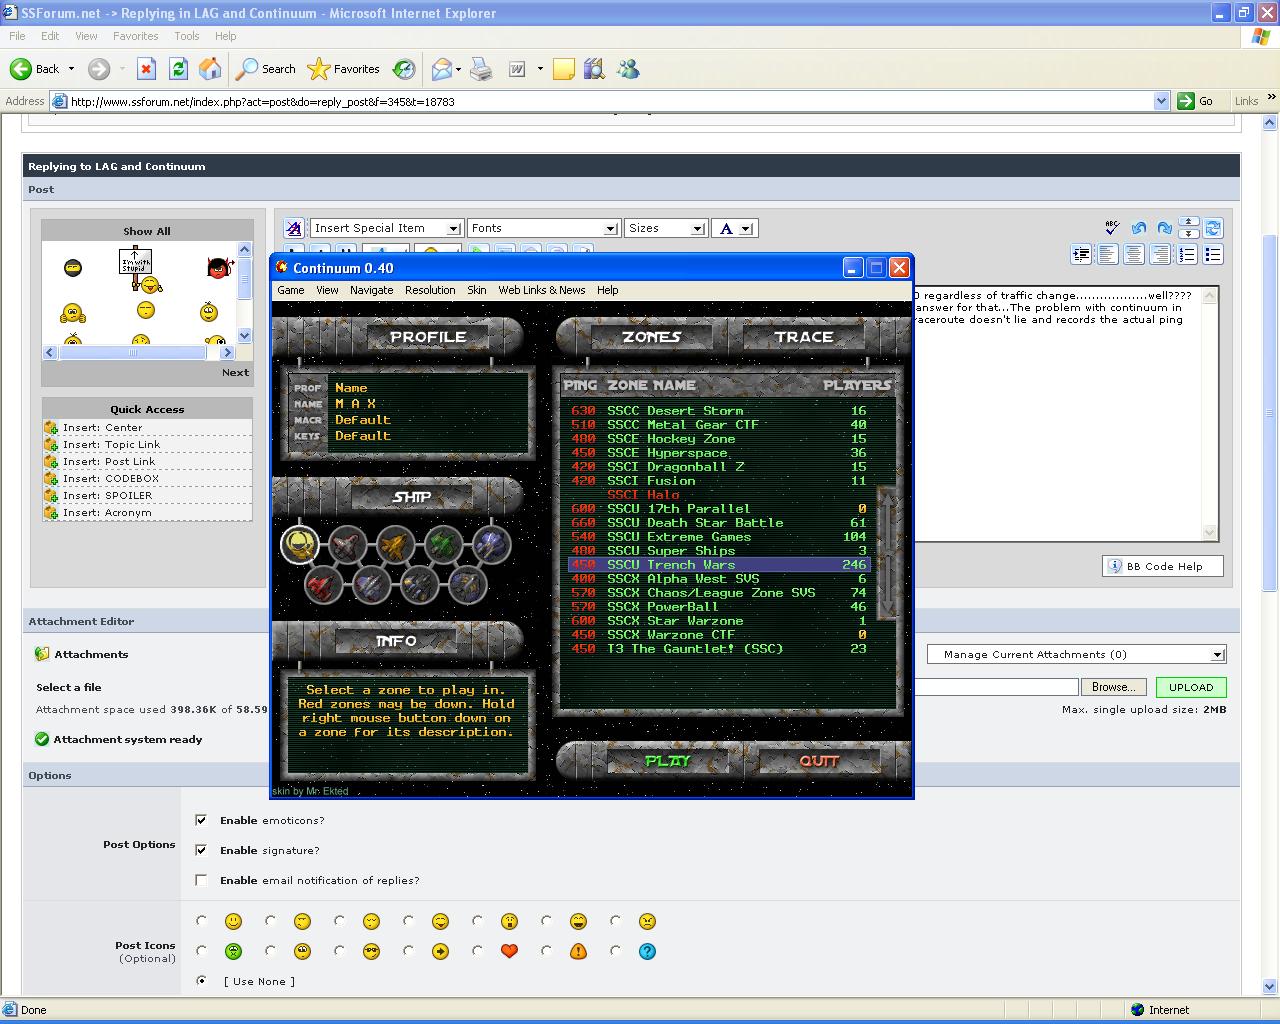Select the Use None post icon radio
The width and height of the screenshot is (1280, 1024).
(x=202, y=981)
